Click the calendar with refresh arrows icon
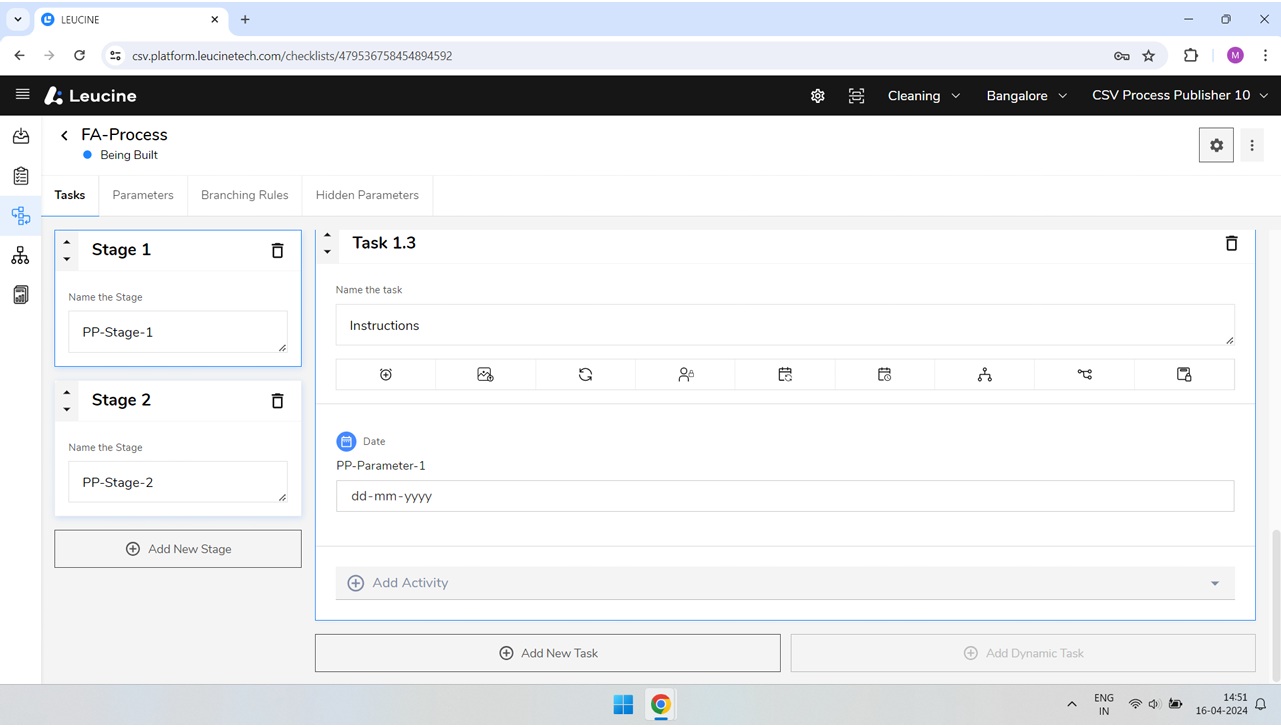Screen dimensions: 1281x727 (x=785, y=374)
